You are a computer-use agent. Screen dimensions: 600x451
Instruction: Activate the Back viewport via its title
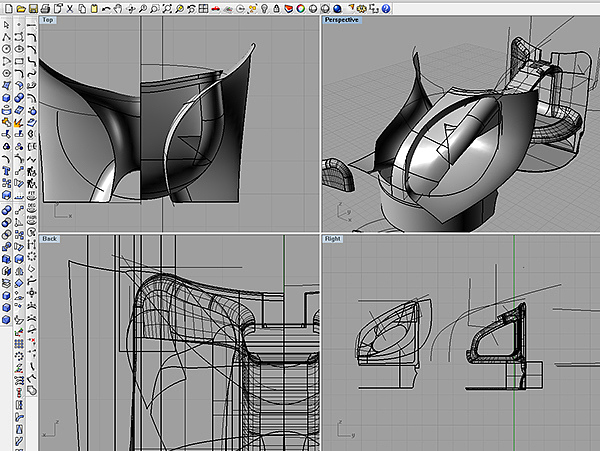(x=50, y=239)
